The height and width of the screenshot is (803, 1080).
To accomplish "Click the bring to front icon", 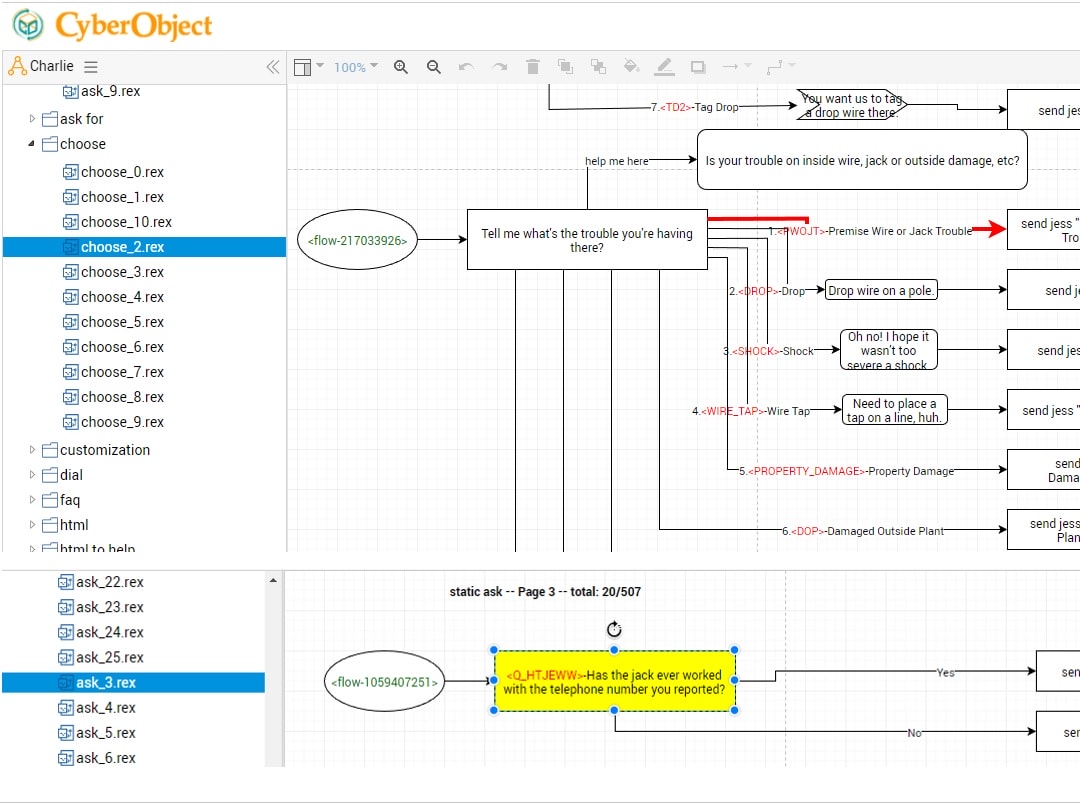I will click(x=565, y=67).
